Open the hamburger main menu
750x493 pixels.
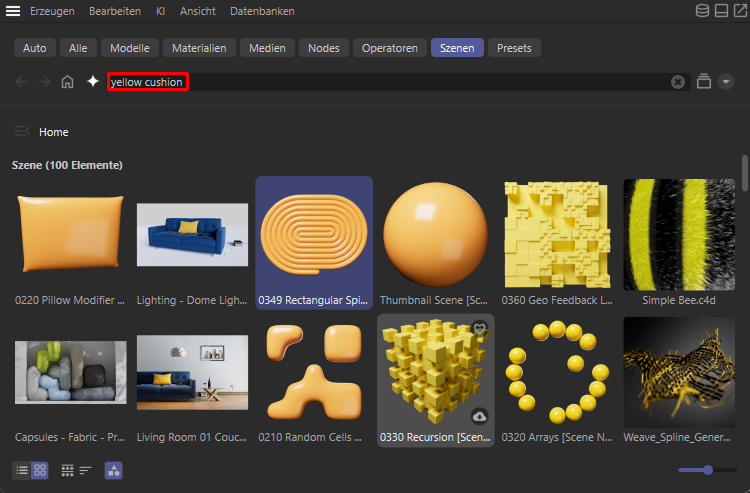(x=13, y=11)
